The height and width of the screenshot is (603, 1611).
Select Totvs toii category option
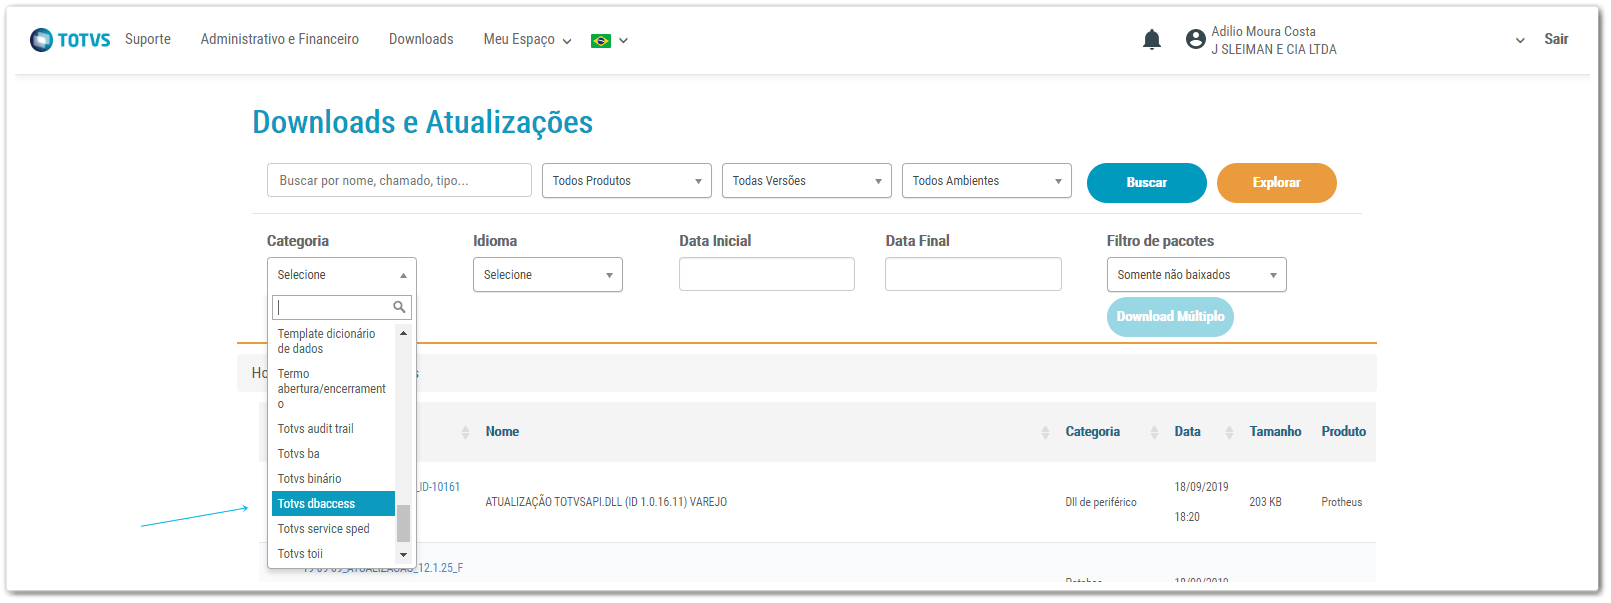click(x=334, y=554)
